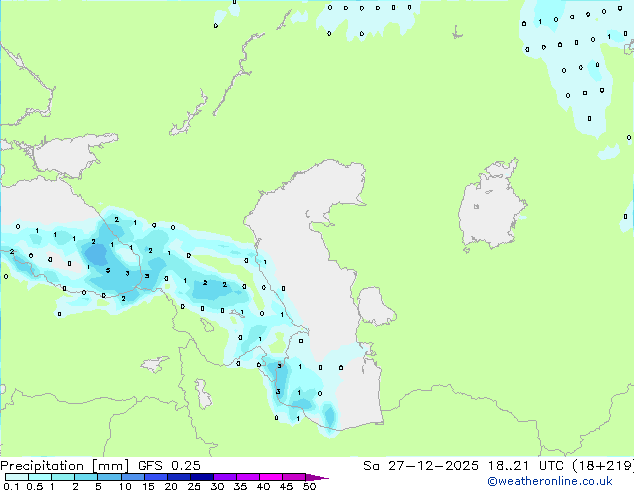This screenshot has width=634, height=490.
Task: Click the purple arrow tip beyond 50
Action: (317, 477)
